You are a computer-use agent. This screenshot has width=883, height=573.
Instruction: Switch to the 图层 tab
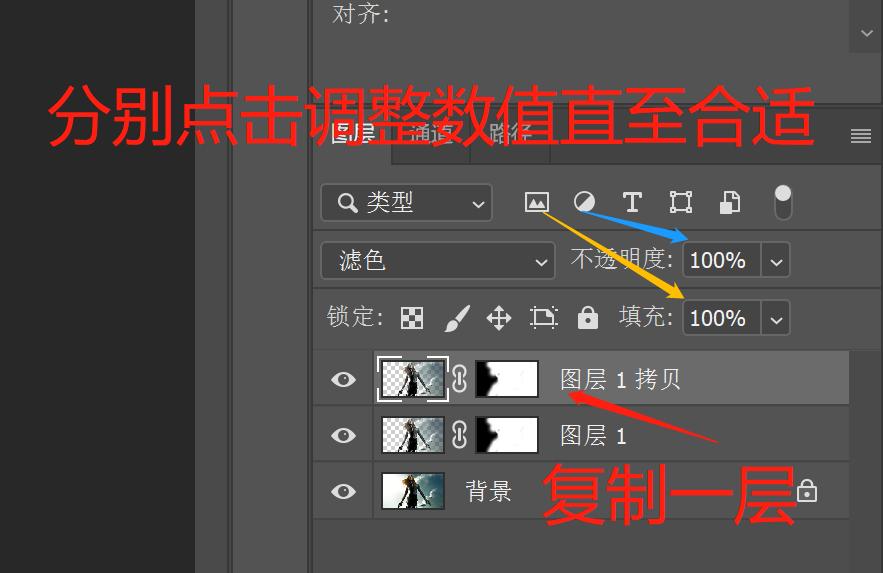click(354, 134)
